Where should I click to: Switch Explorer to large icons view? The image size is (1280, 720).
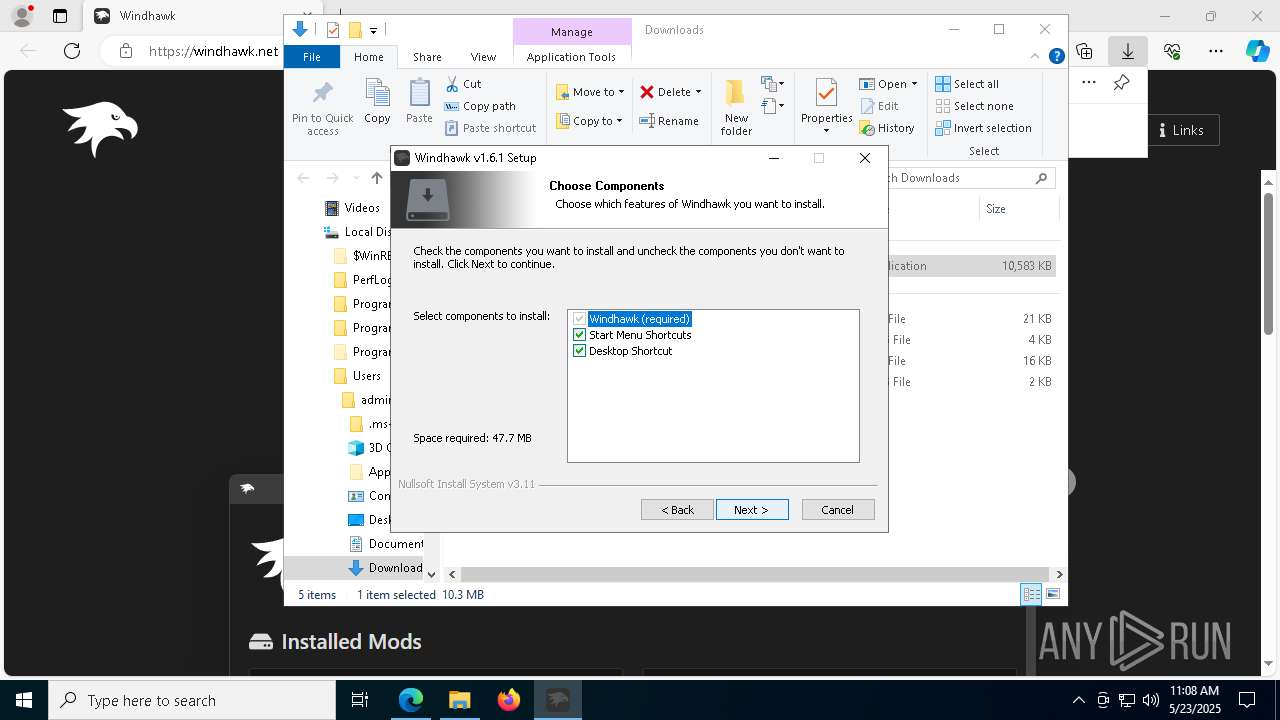coord(1052,594)
